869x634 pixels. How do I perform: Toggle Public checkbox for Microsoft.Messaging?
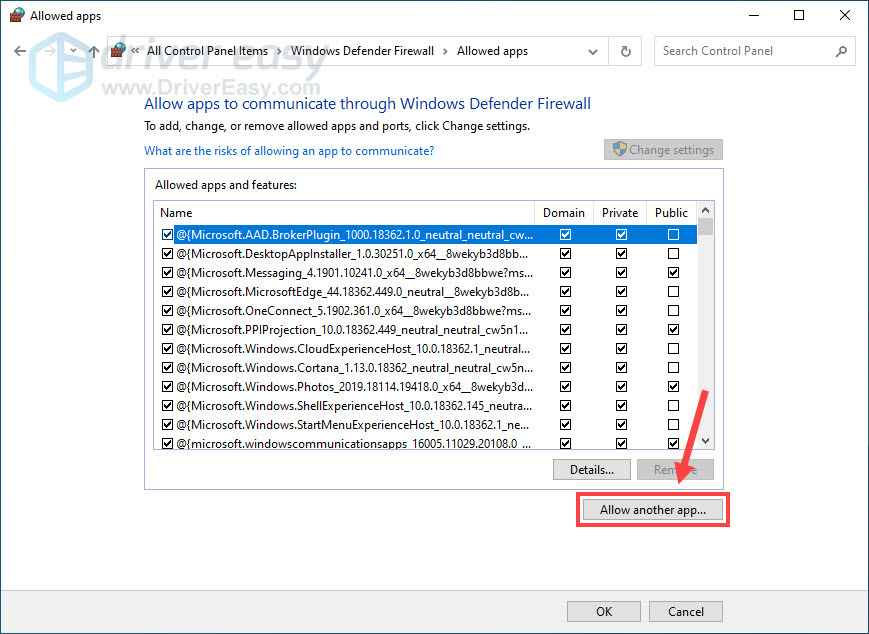[x=673, y=273]
